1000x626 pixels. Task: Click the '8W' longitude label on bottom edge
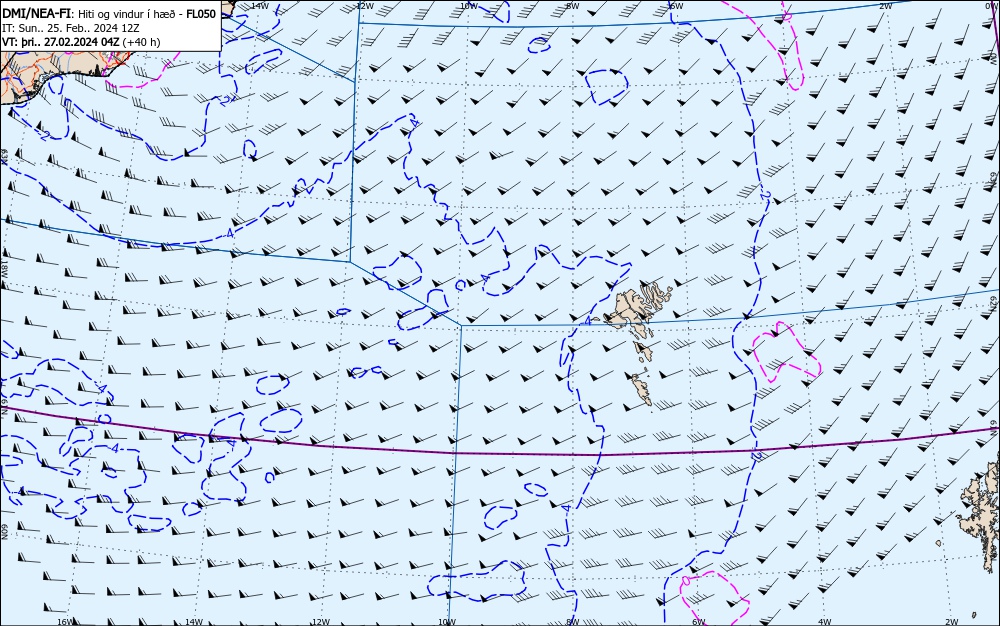(x=573, y=622)
